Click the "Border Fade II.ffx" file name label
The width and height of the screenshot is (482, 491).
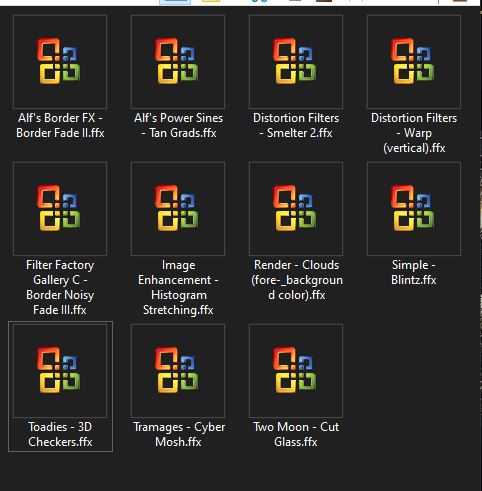60,133
